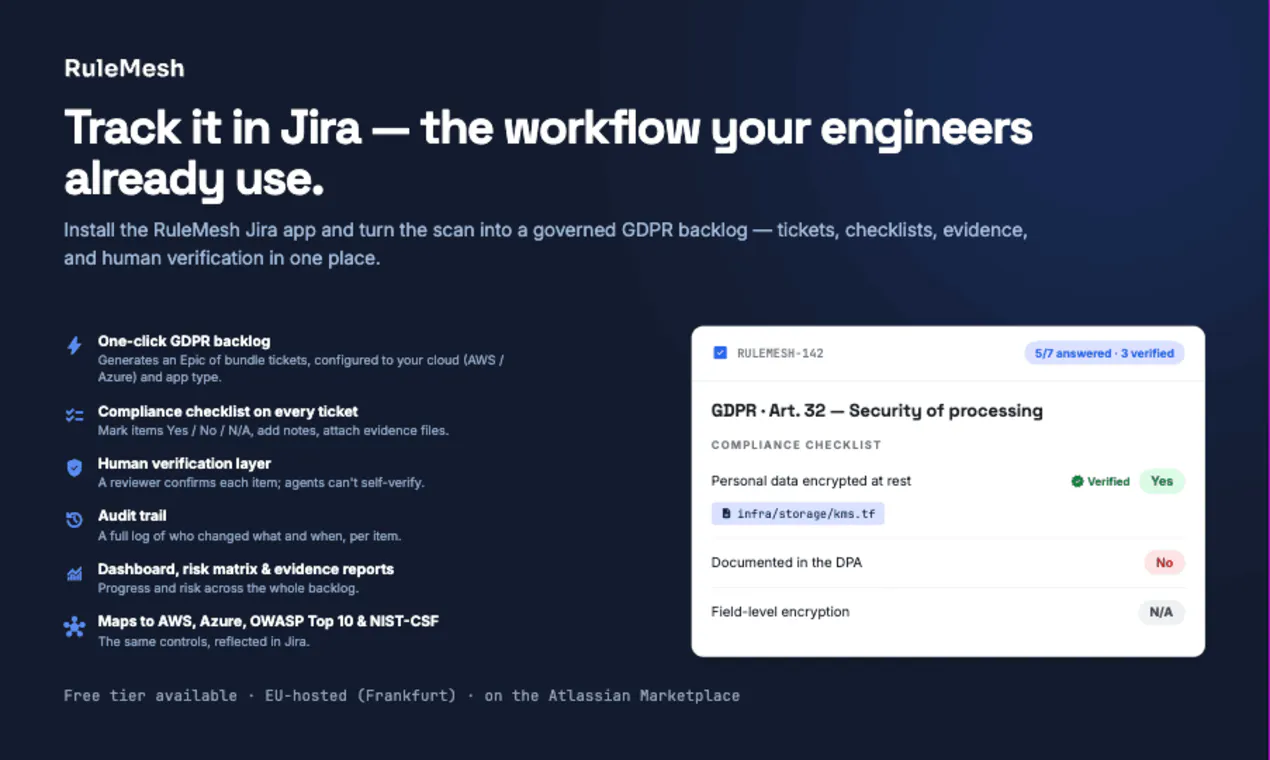Screen dimensions: 1270x760
Task: Click the file icon in the infra/storage/kms.tf chip
Action: [726, 514]
